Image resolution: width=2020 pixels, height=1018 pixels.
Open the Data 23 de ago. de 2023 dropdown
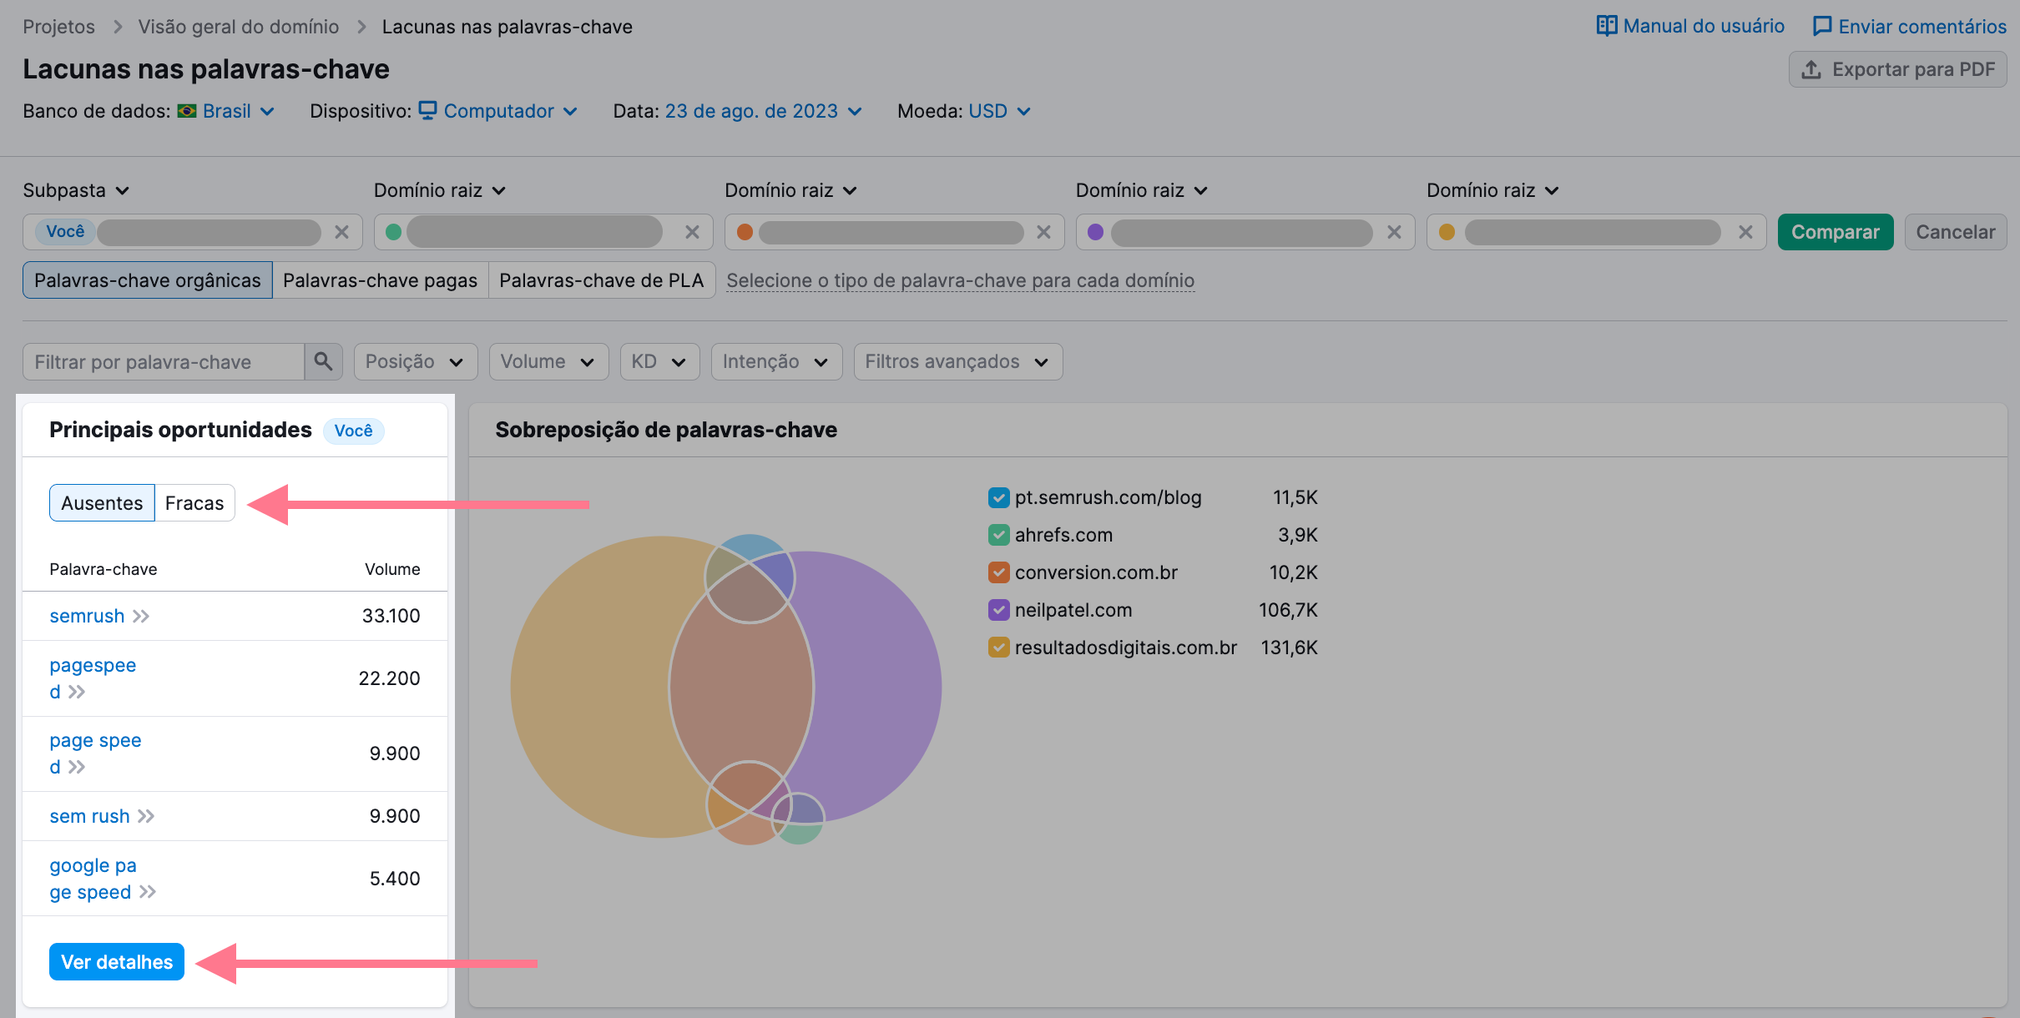763,111
